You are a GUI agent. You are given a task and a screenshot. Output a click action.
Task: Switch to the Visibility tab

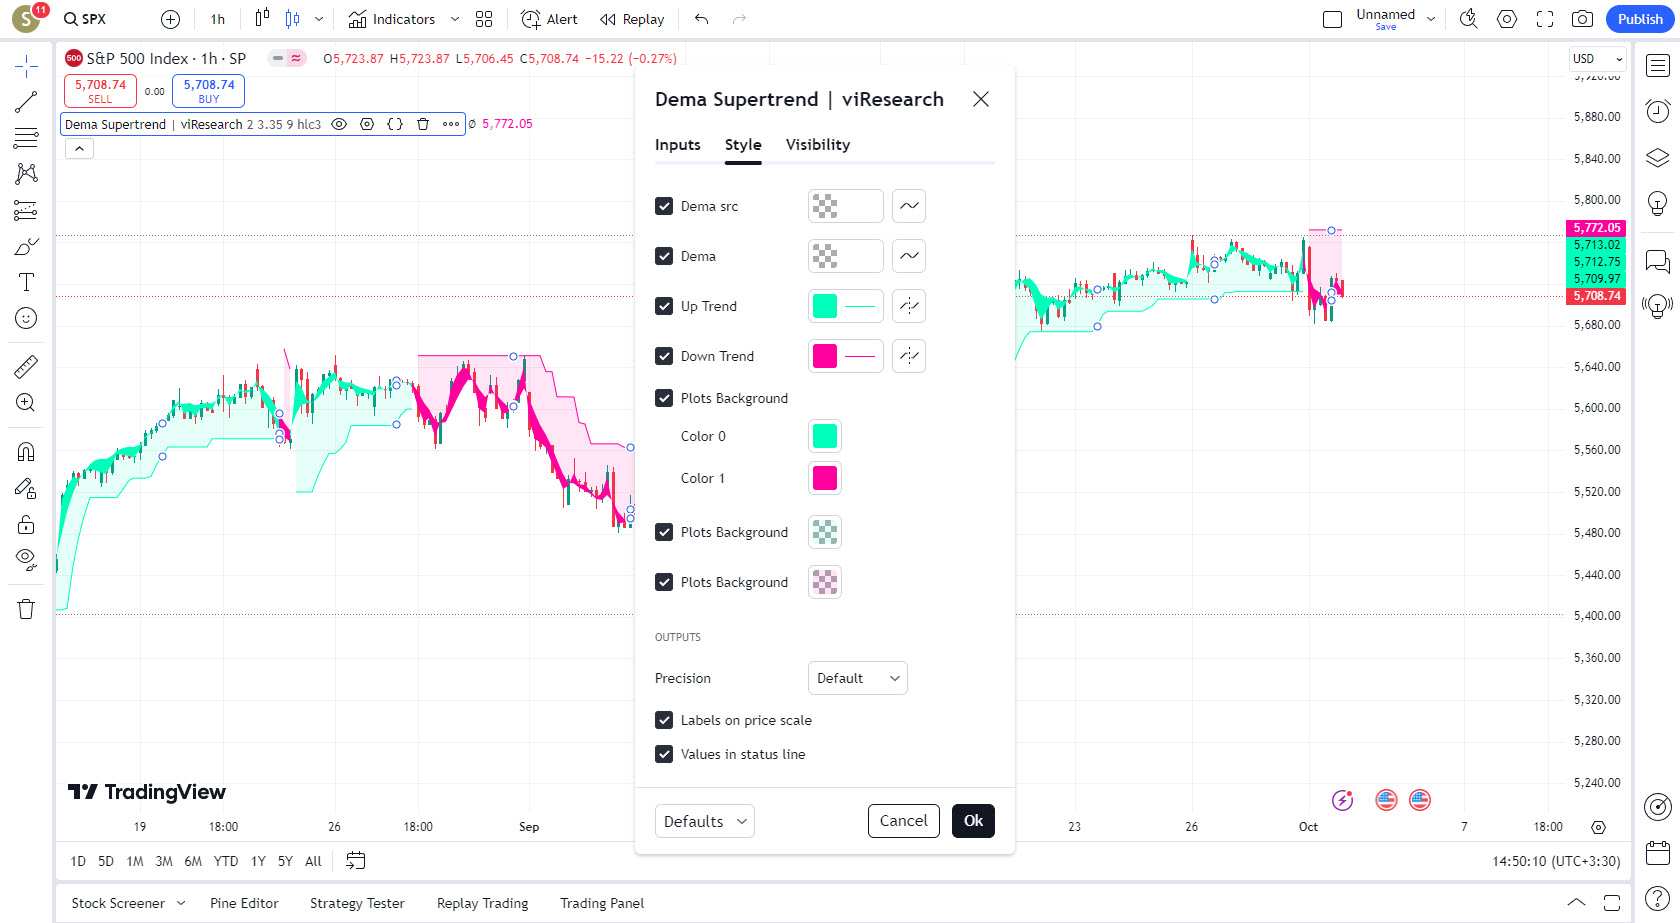tap(818, 145)
